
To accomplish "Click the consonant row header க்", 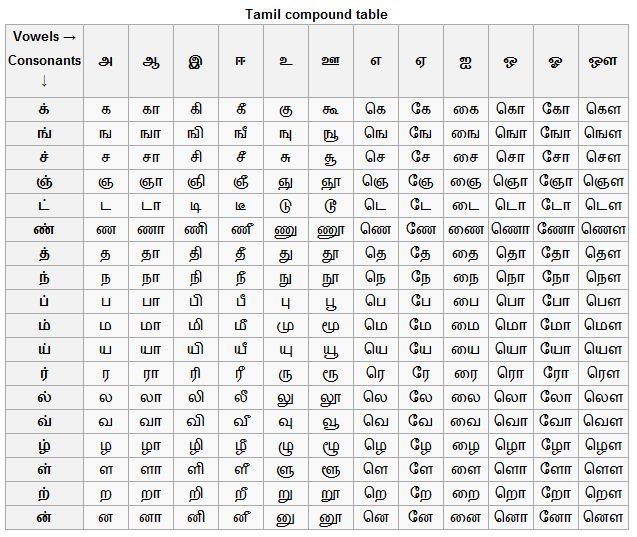I will coord(44,109).
